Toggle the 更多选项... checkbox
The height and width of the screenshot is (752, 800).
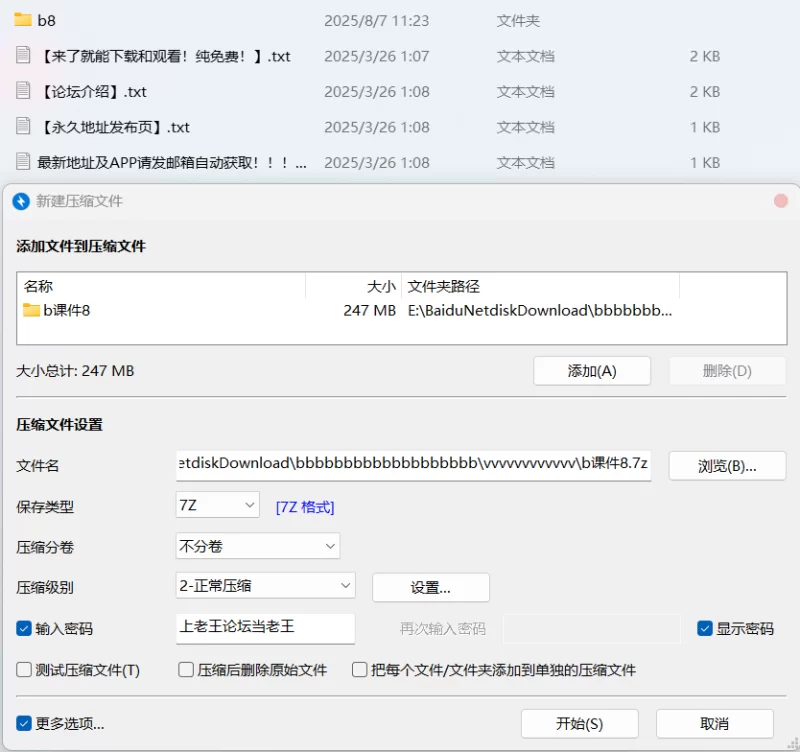pyautogui.click(x=23, y=723)
